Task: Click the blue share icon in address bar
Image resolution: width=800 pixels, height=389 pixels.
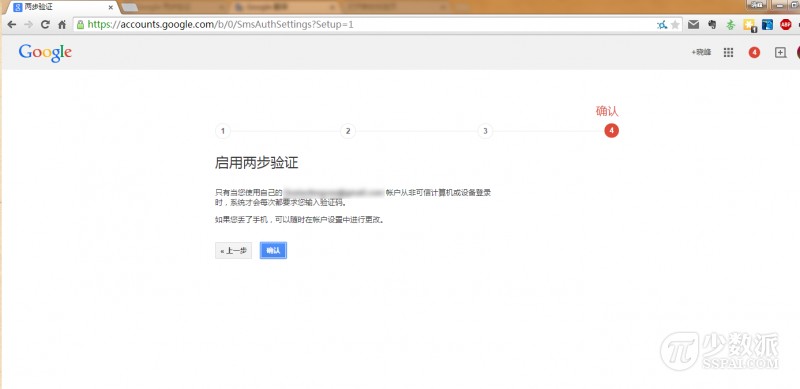Action: click(662, 25)
